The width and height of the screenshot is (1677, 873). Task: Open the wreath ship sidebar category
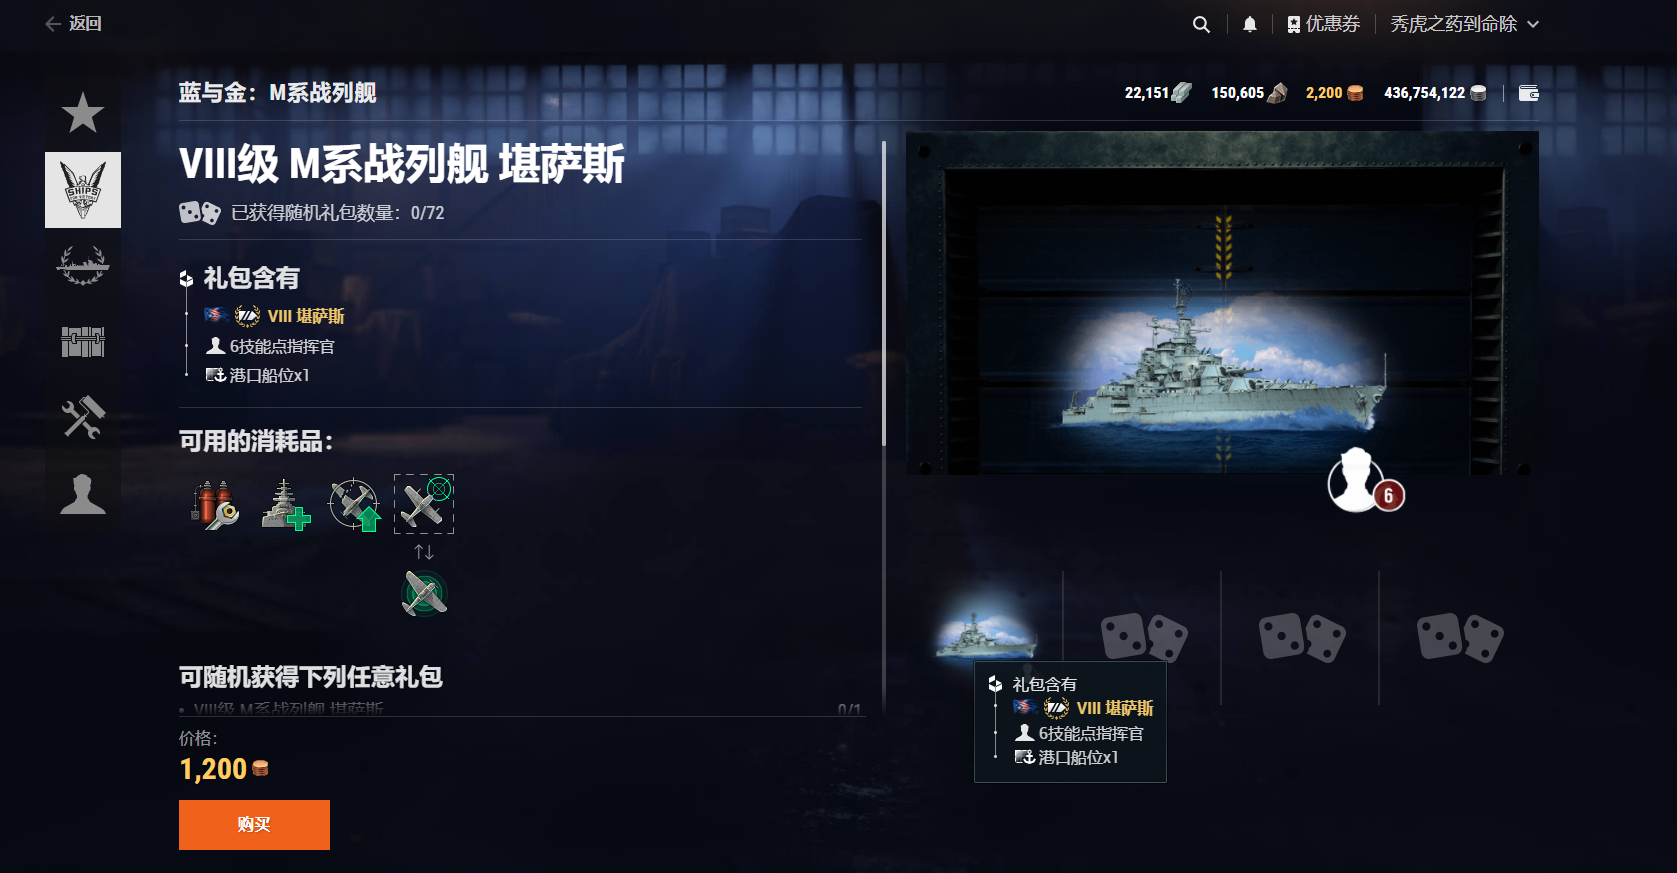(83, 266)
